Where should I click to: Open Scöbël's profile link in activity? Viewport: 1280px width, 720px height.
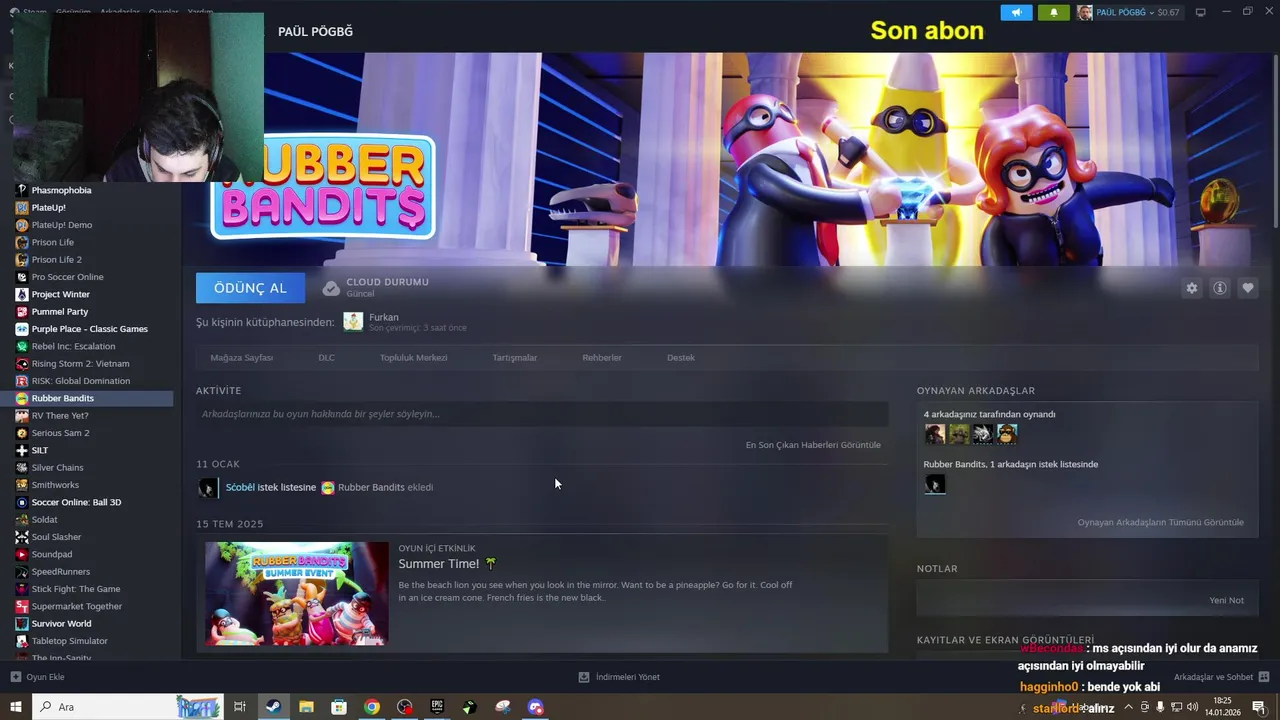click(x=240, y=487)
